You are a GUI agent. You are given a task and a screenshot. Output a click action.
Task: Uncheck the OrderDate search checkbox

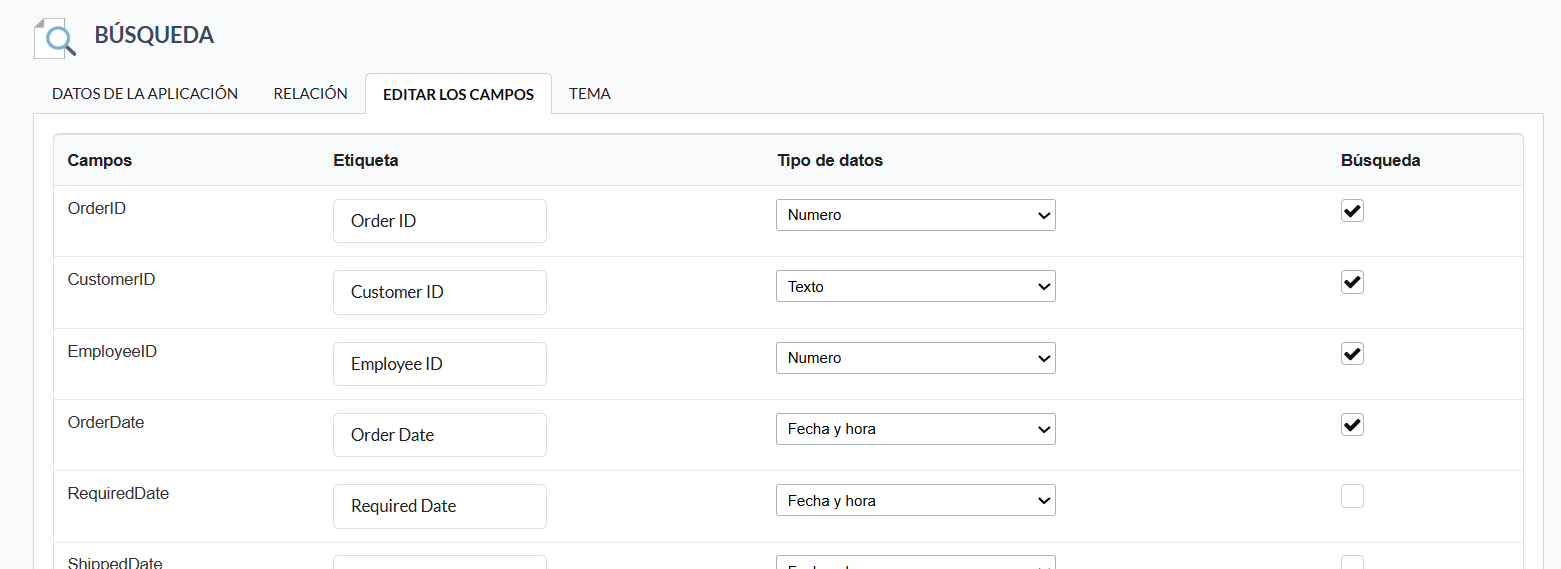pyautogui.click(x=1352, y=425)
